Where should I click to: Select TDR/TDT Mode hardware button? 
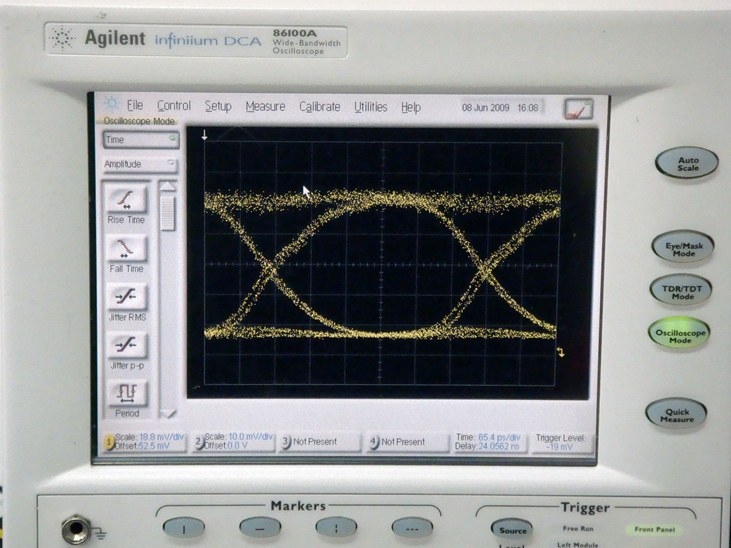coord(681,290)
